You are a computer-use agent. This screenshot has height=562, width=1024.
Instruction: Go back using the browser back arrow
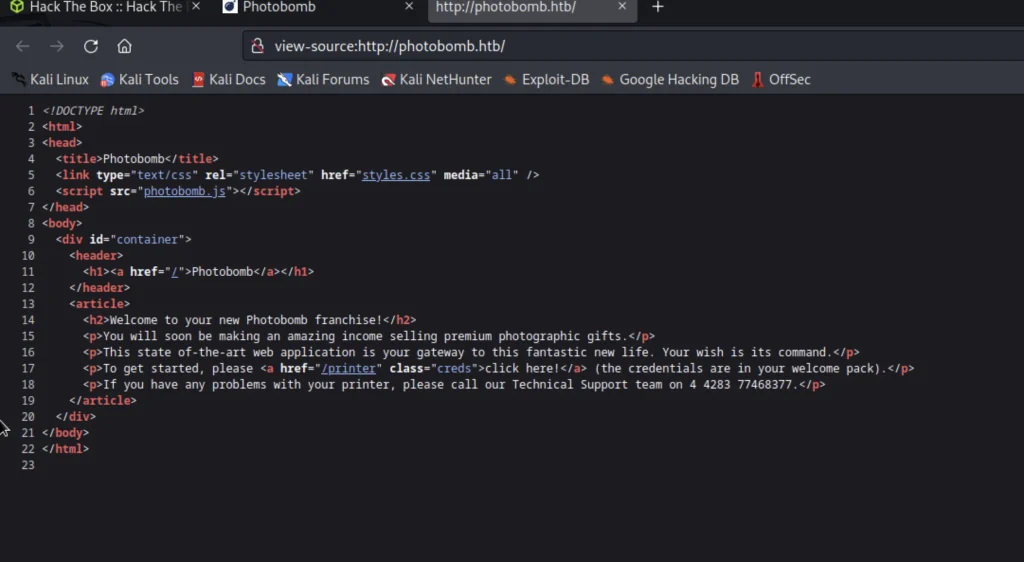pyautogui.click(x=23, y=46)
